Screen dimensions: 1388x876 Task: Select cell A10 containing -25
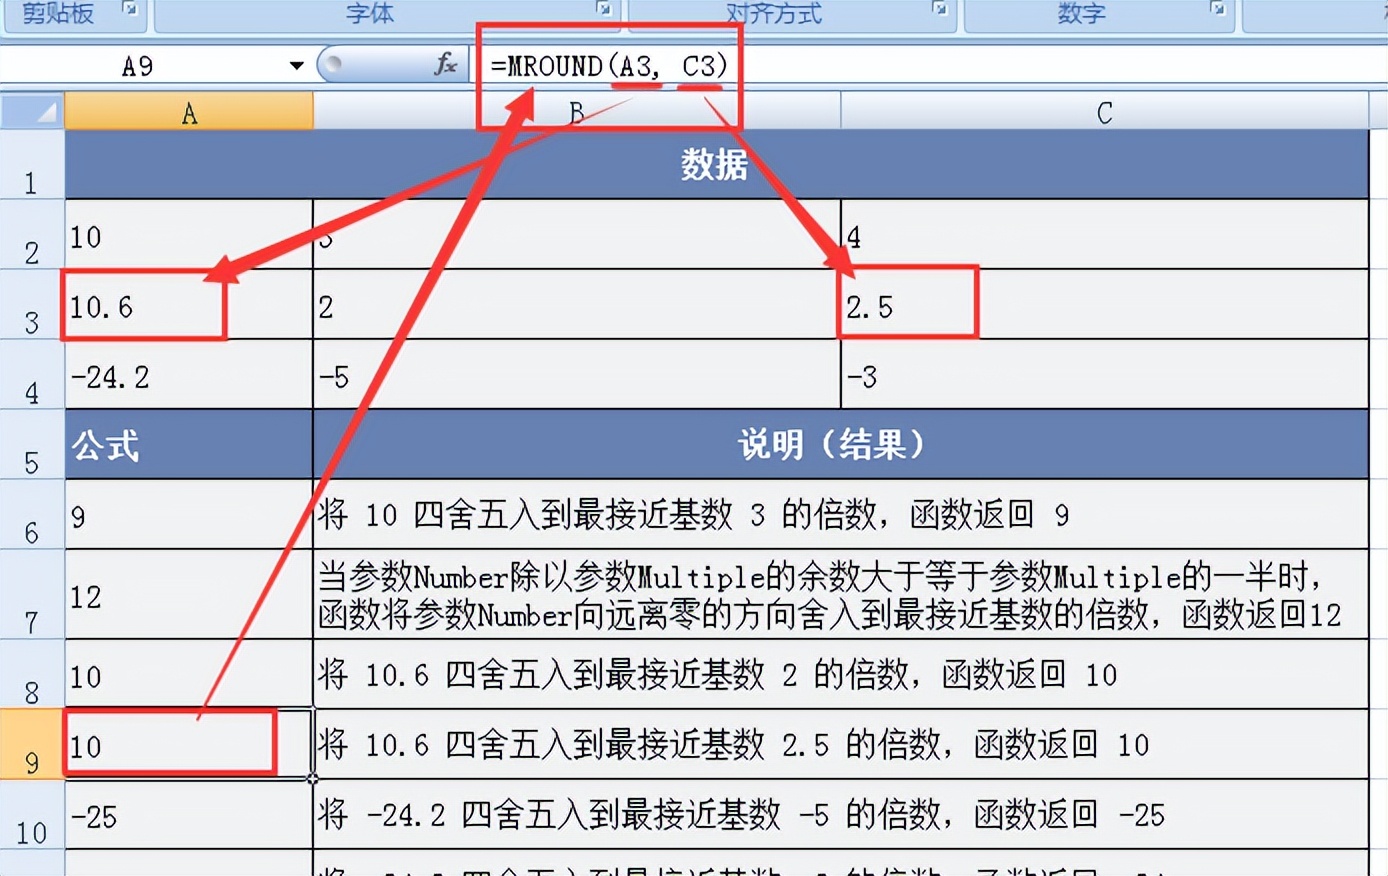[189, 815]
